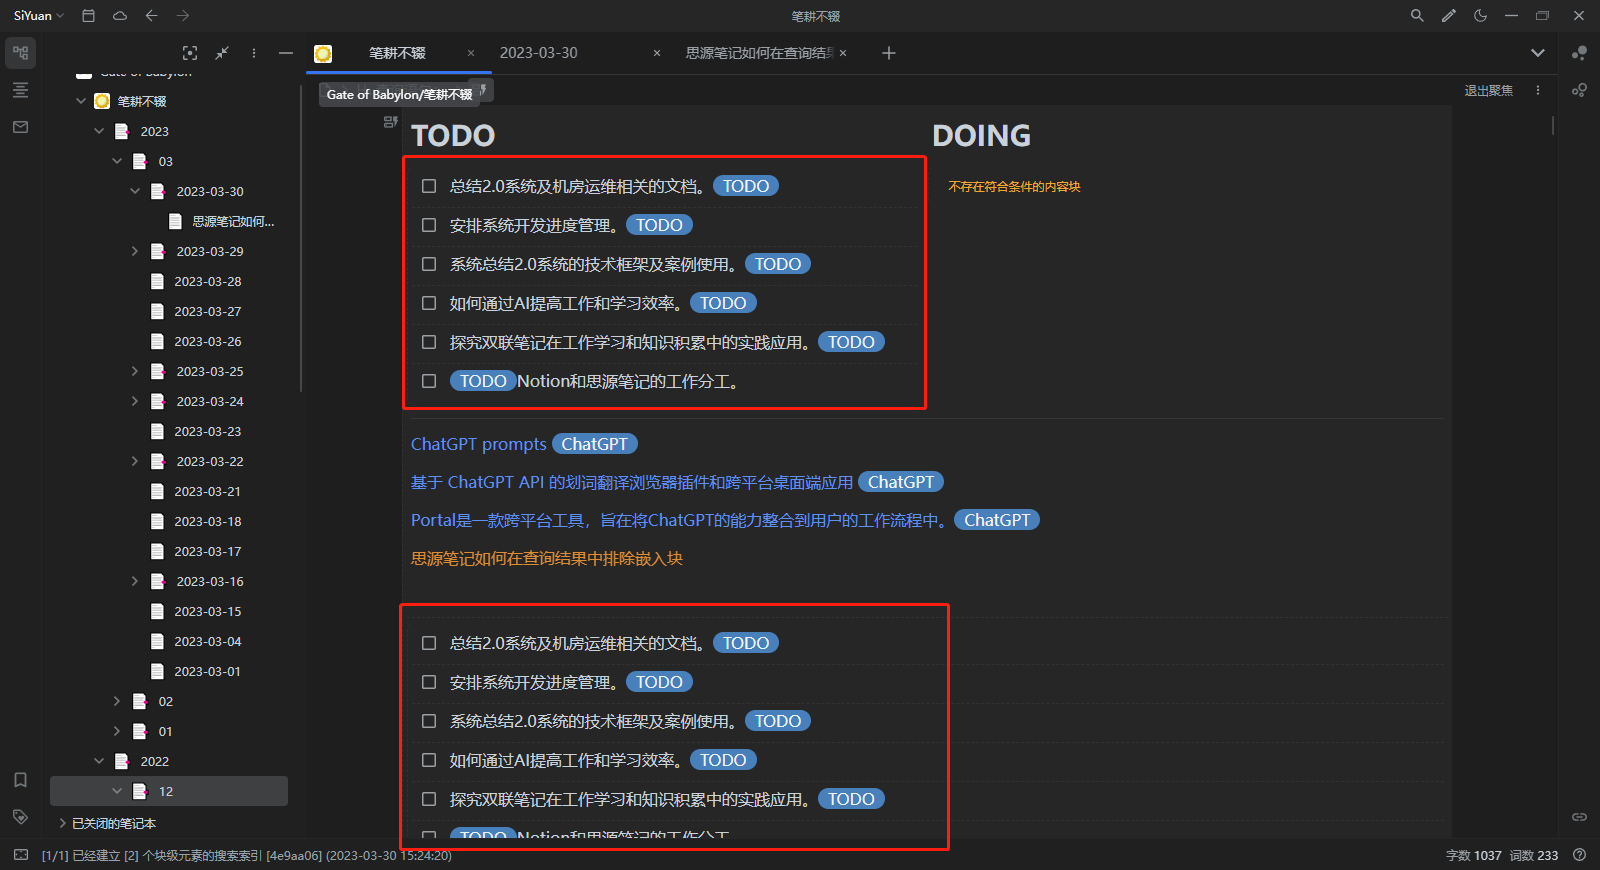Screen dimensions: 1600x870
Task: Add a new tab with plus icon
Action: coord(888,53)
